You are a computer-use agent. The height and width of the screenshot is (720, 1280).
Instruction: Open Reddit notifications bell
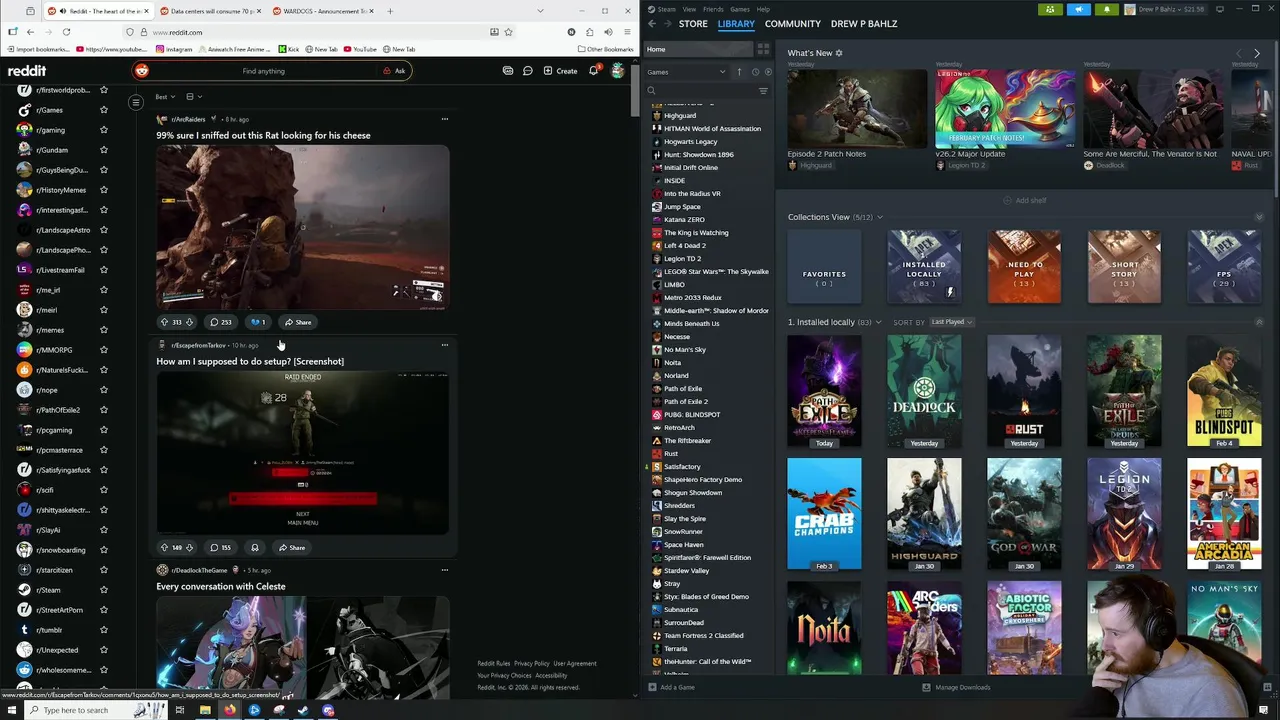(x=593, y=71)
